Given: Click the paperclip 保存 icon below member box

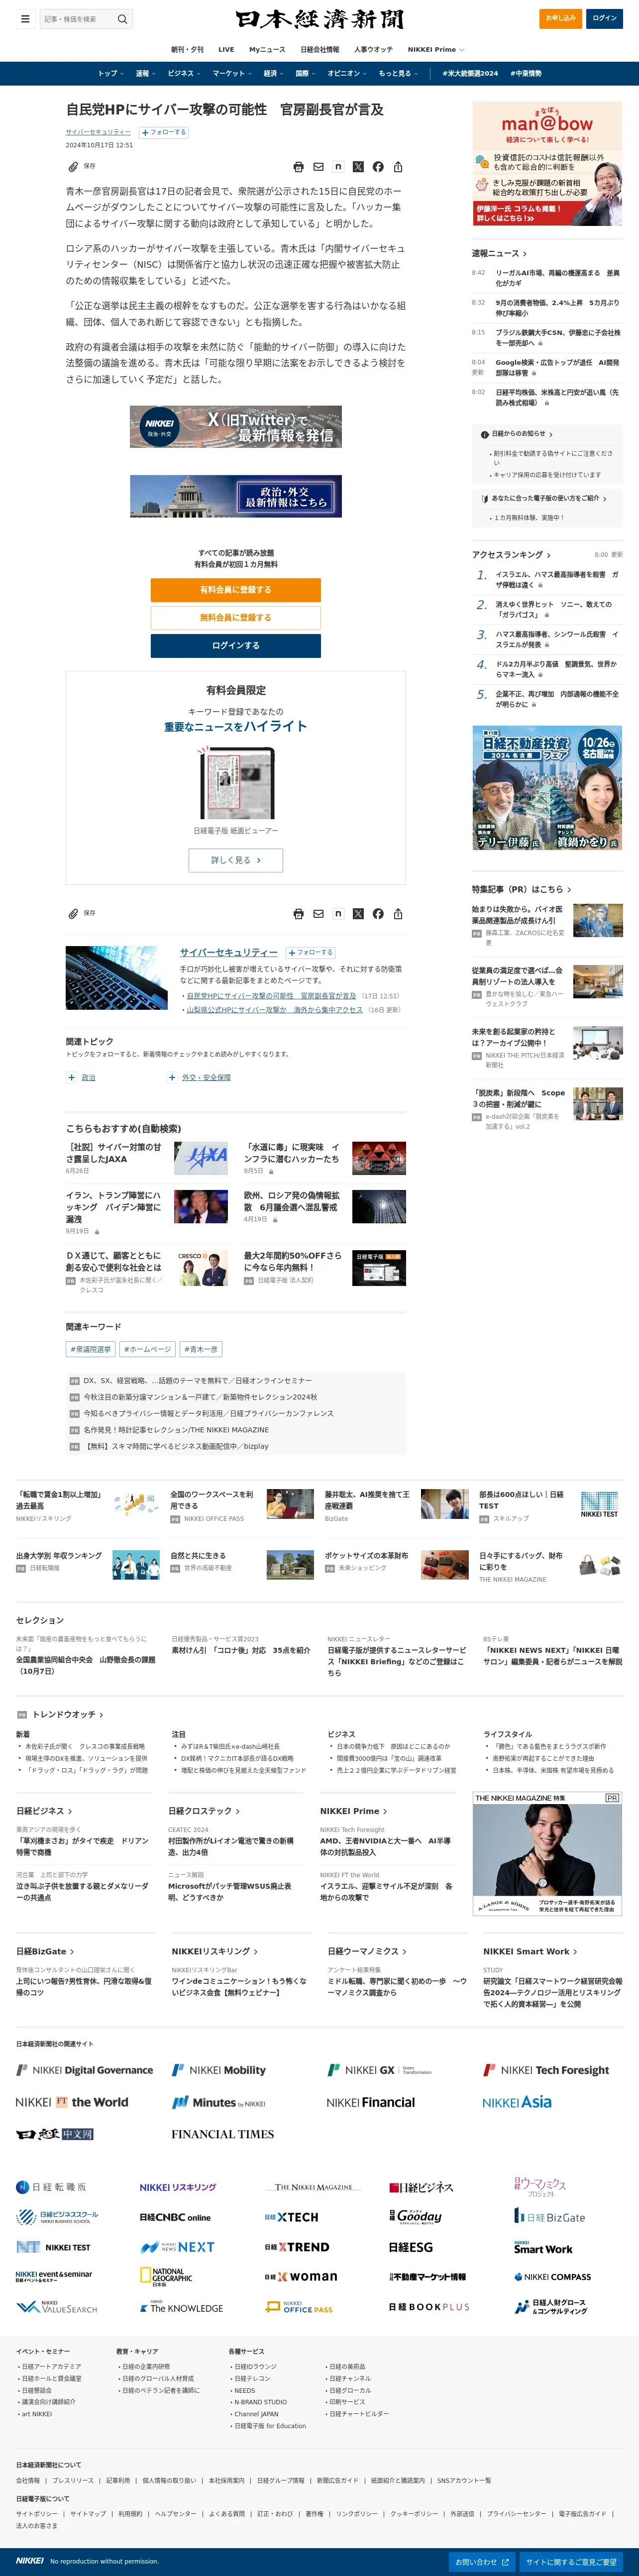Looking at the screenshot, I should pos(72,913).
